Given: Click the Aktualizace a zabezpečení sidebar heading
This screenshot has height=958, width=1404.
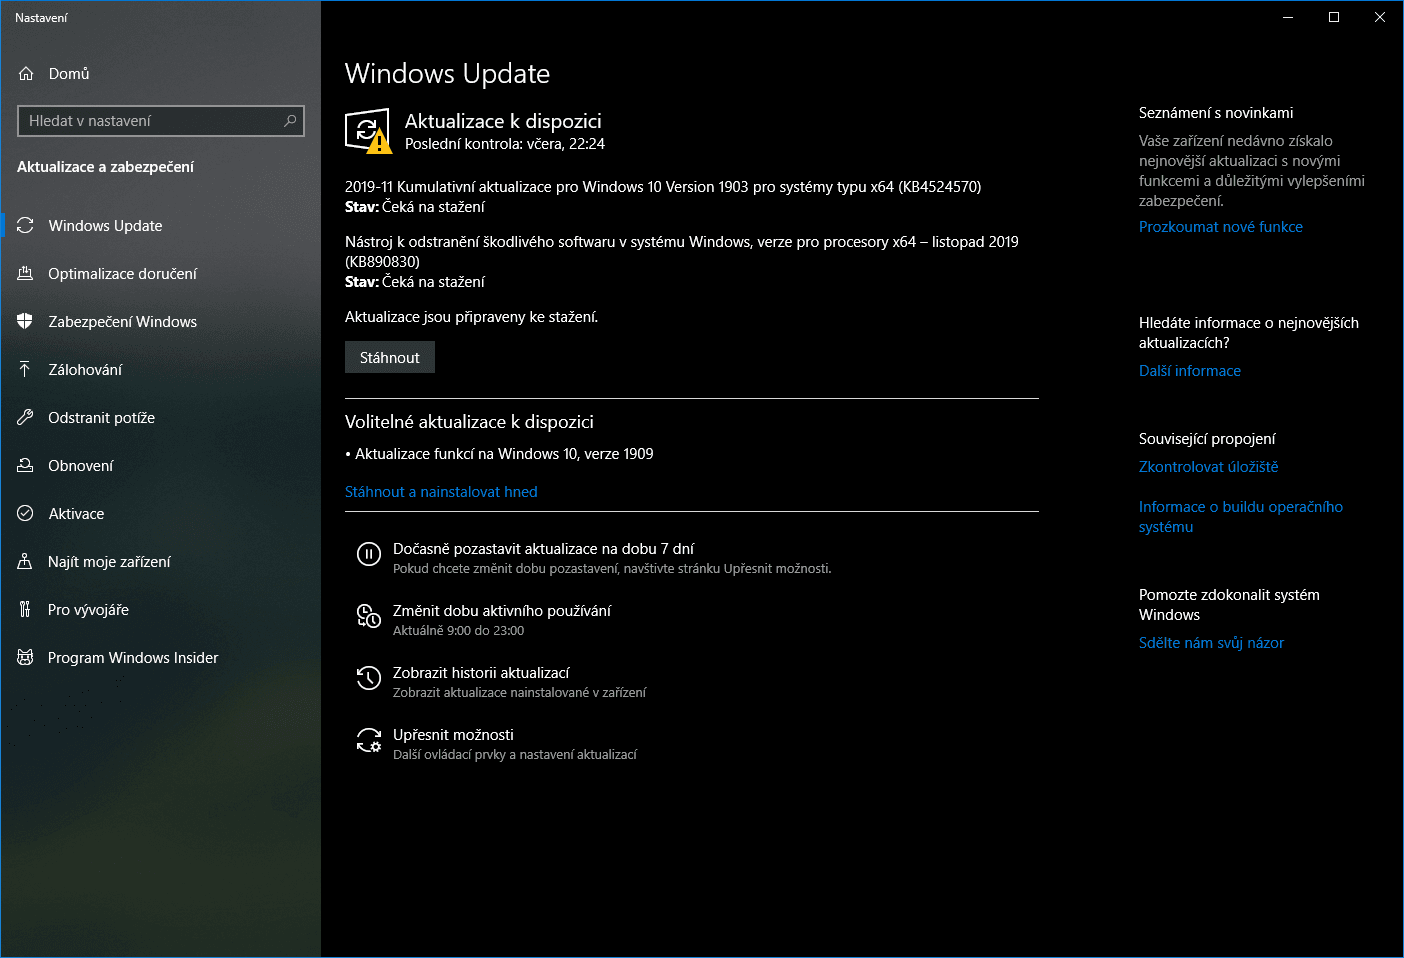Looking at the screenshot, I should coord(105,167).
